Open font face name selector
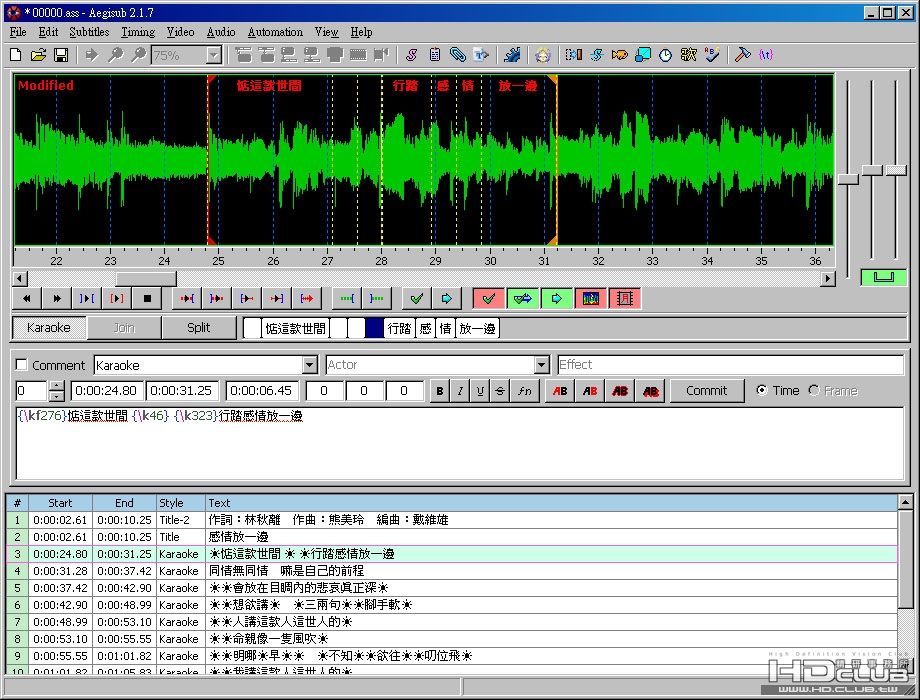The height and width of the screenshot is (700, 920). [525, 391]
